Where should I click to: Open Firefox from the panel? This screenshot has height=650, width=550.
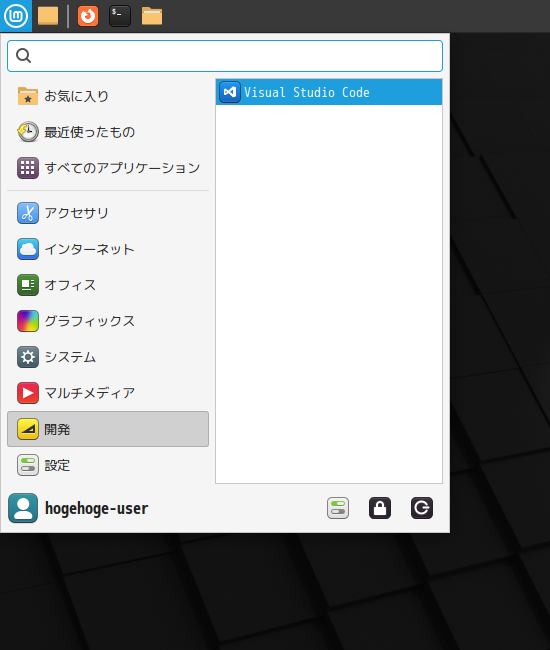88,16
